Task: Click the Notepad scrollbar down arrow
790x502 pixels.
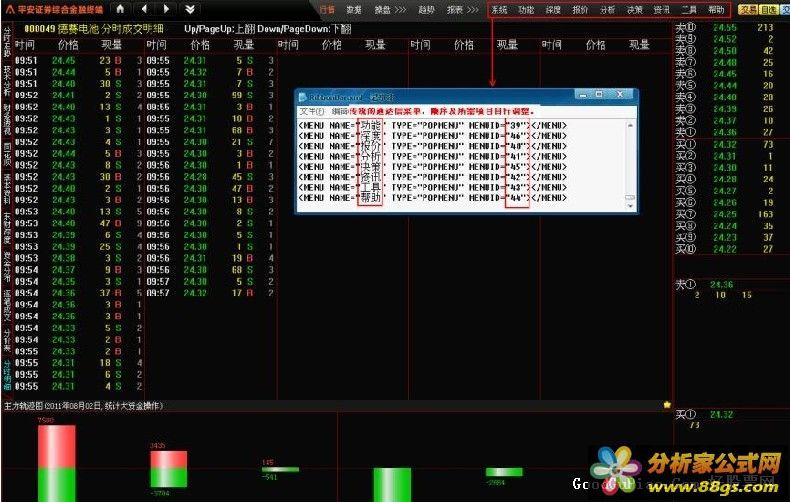Action: coord(630,206)
